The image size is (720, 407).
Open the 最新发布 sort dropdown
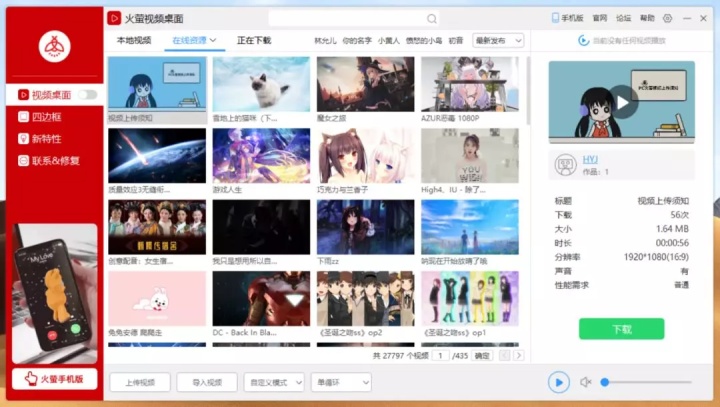coord(498,40)
